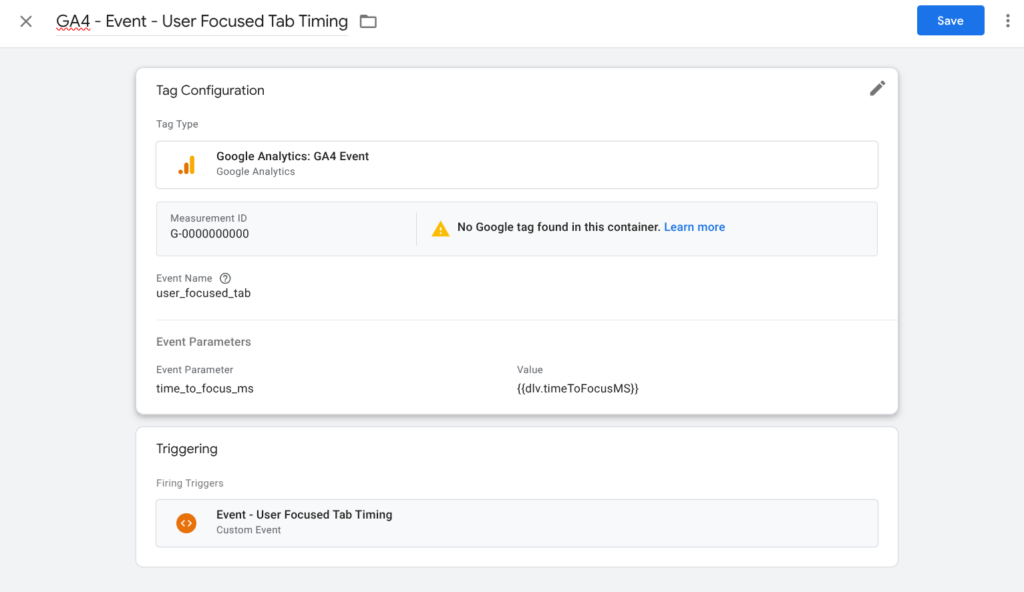This screenshot has width=1024, height=592.
Task: Click the warning triangle about no Google tag
Action: pos(440,227)
